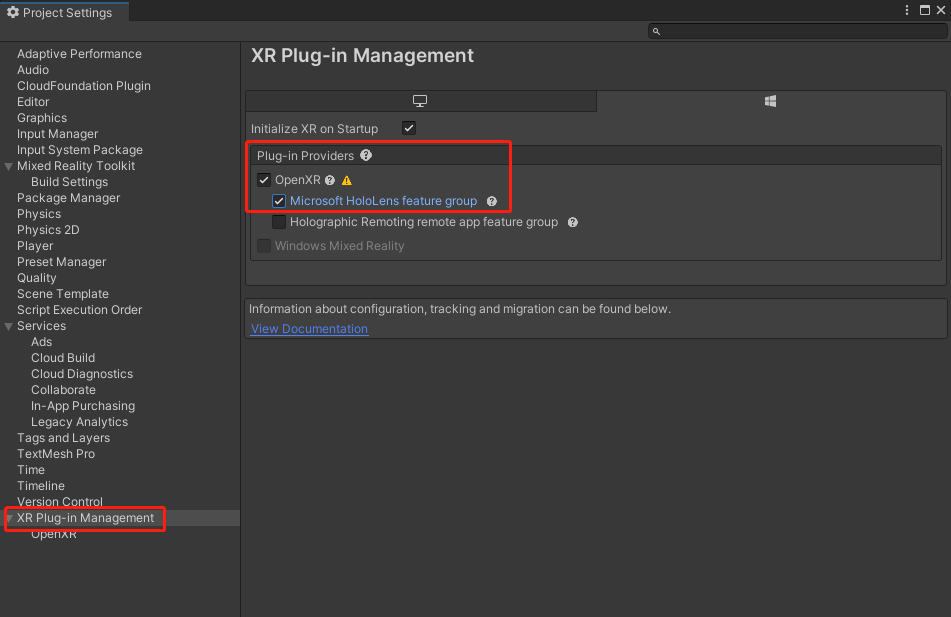Open the OpenXR help icon
This screenshot has width=951, height=617.
[x=330, y=180]
